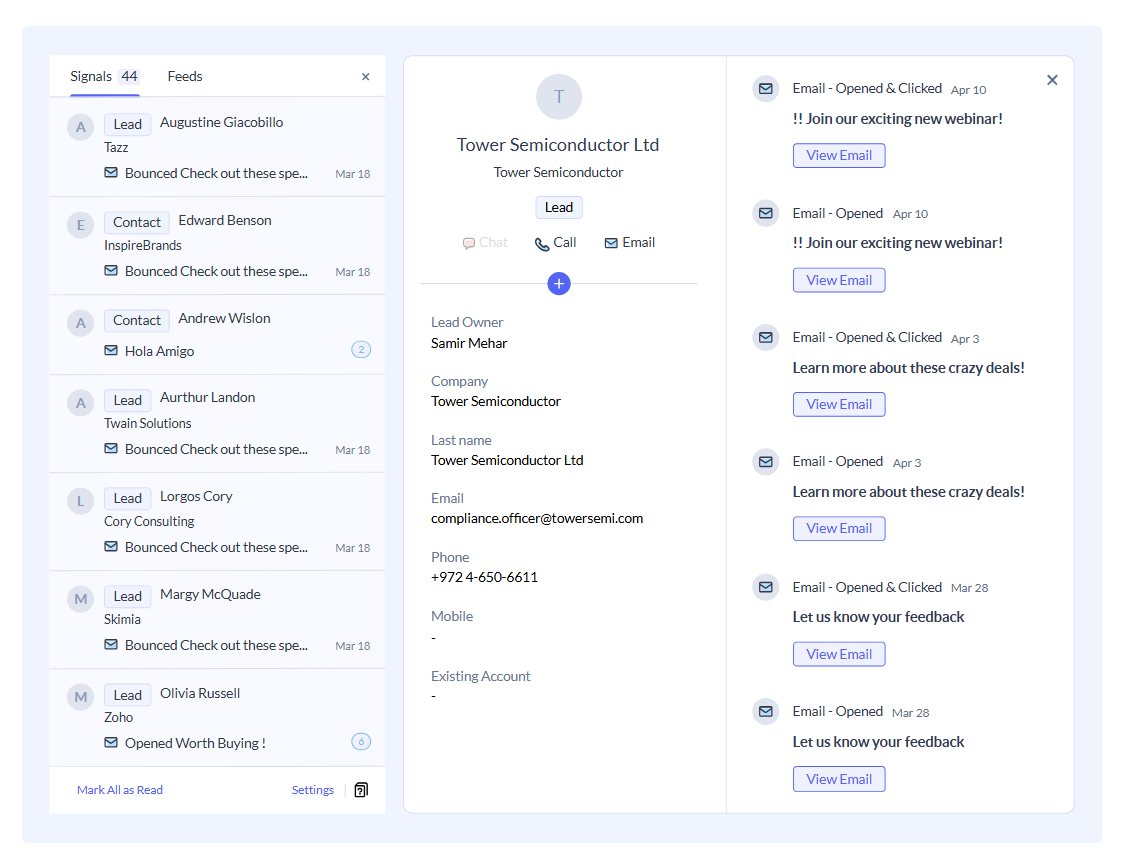Click the blue plus add button
1126x863 pixels.
click(x=559, y=284)
